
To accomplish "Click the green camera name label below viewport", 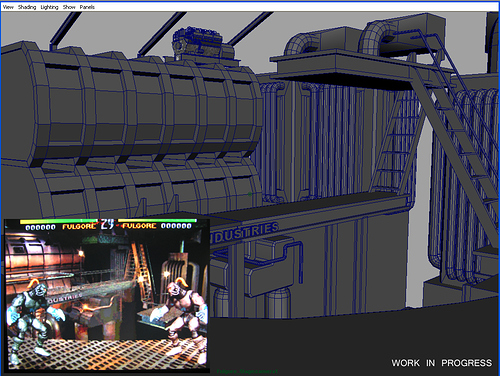I will (x=247, y=371).
